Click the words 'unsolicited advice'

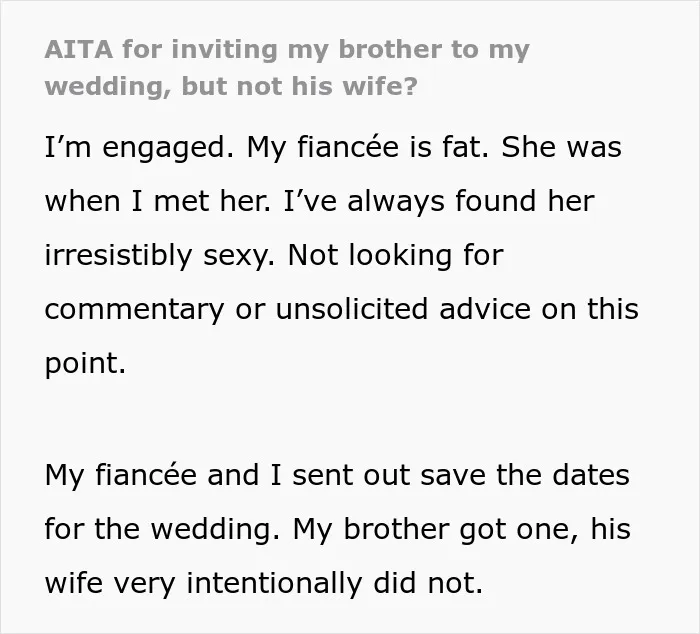pyautogui.click(x=403, y=309)
